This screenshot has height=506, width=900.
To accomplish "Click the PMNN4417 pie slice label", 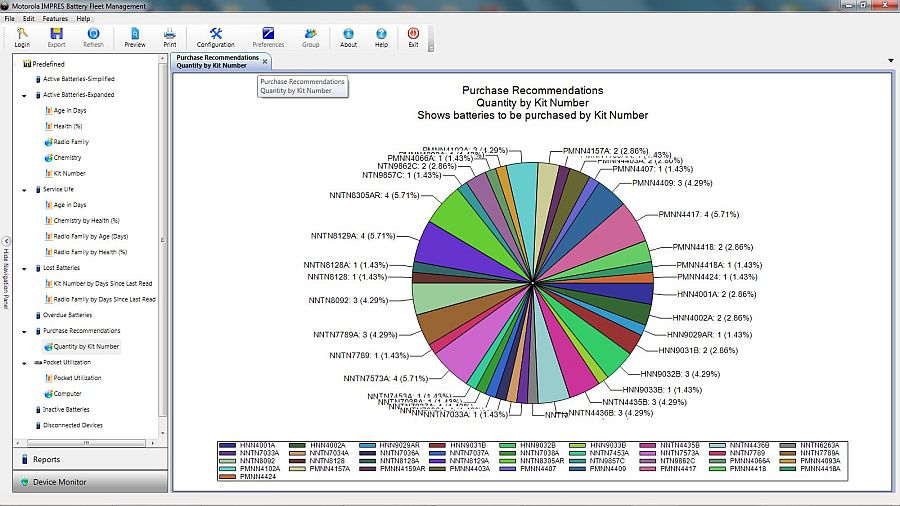I will point(699,215).
